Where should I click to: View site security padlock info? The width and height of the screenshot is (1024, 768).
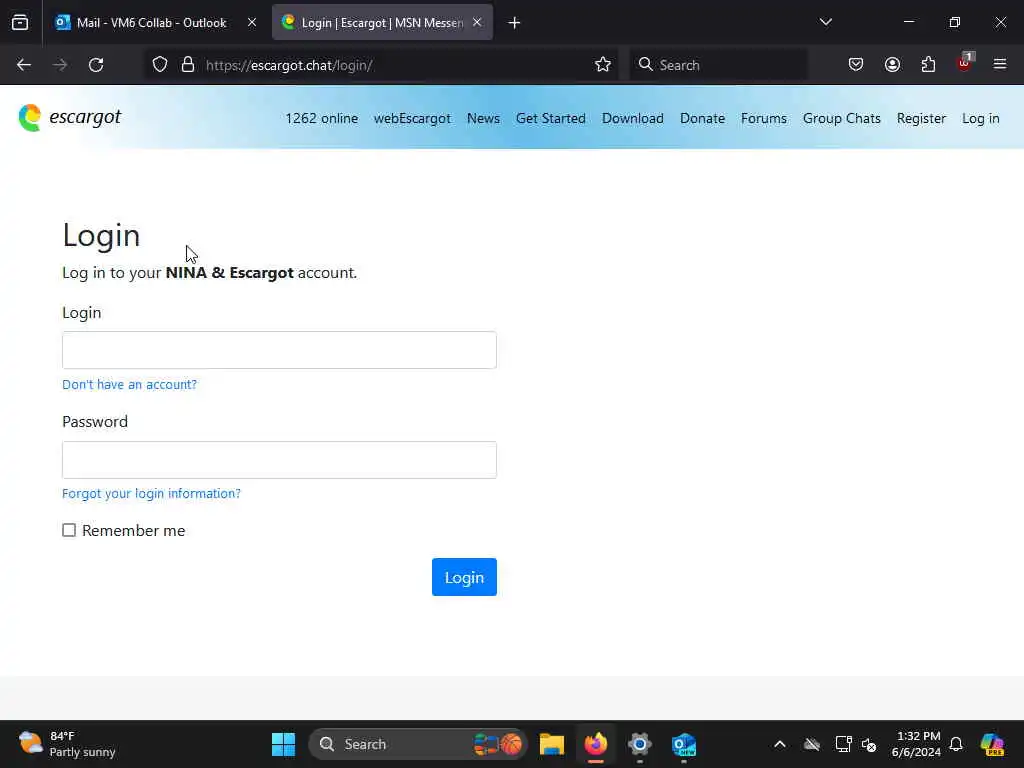pos(188,65)
